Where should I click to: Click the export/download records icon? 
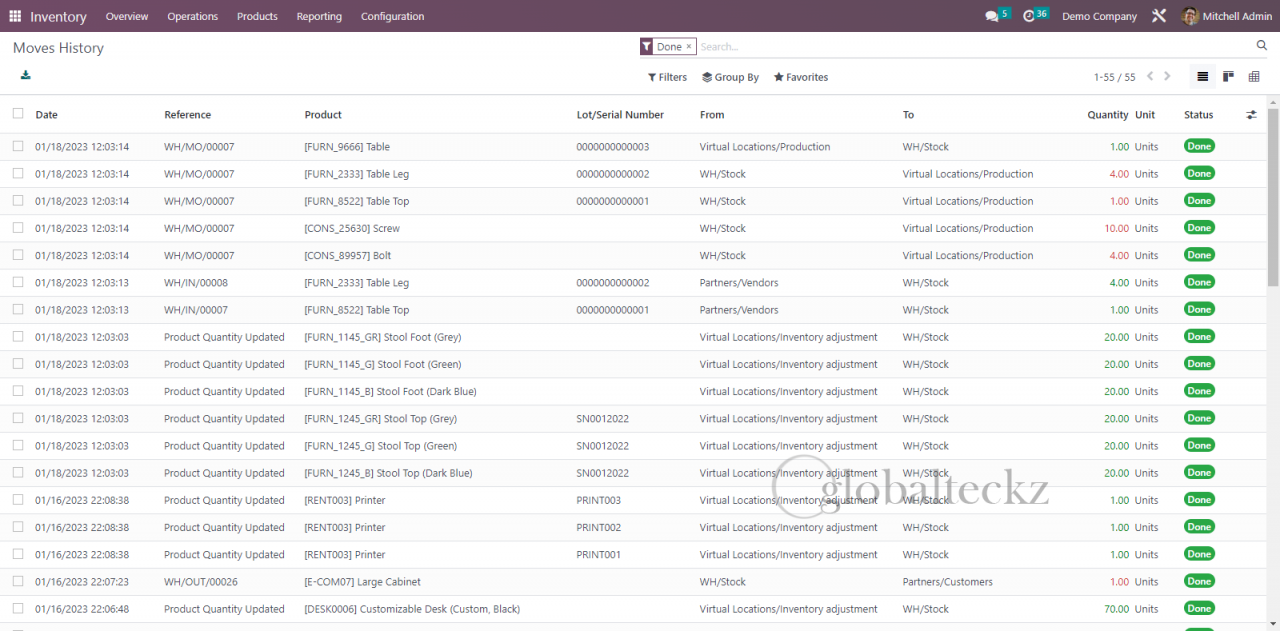pos(25,74)
